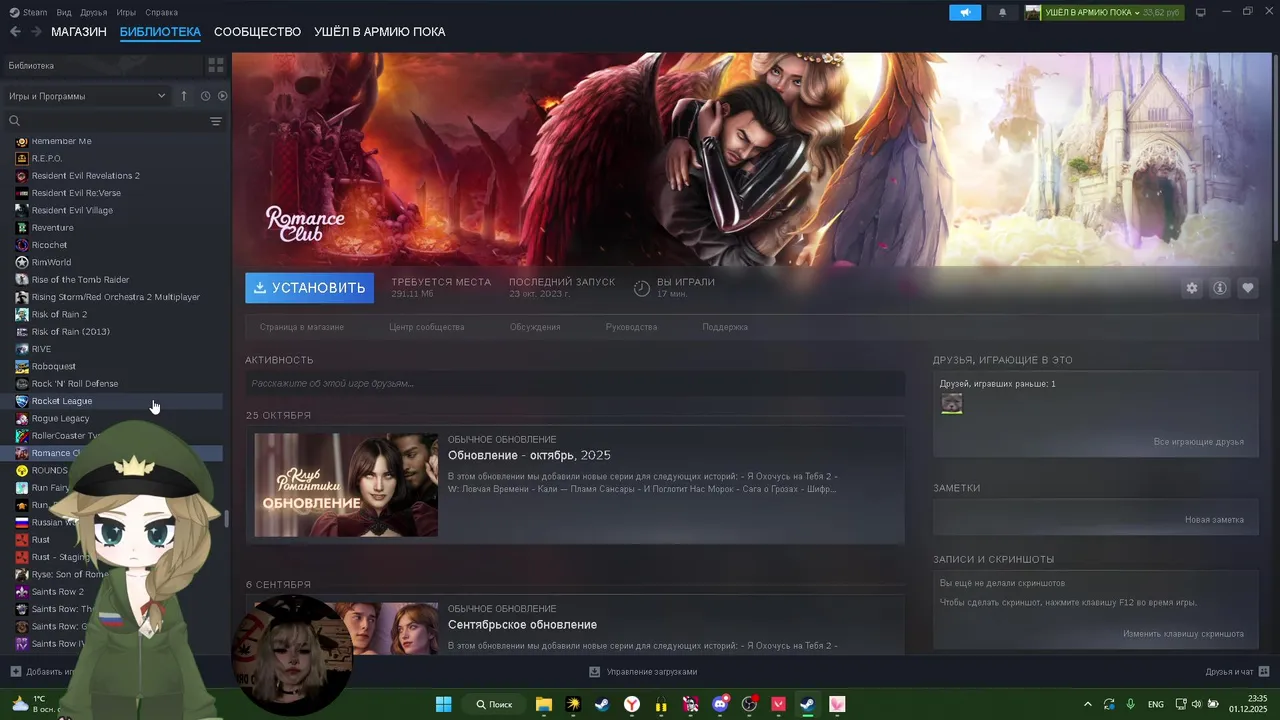Open Друзья и чат at bottom right
This screenshot has height=720, width=1280.
[x=1237, y=672]
